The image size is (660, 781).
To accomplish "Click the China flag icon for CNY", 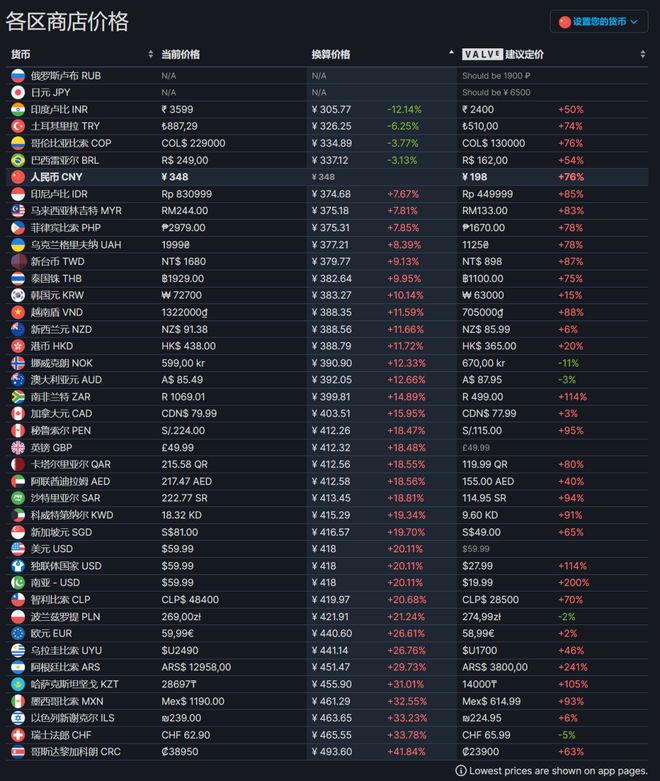I will click(18, 177).
